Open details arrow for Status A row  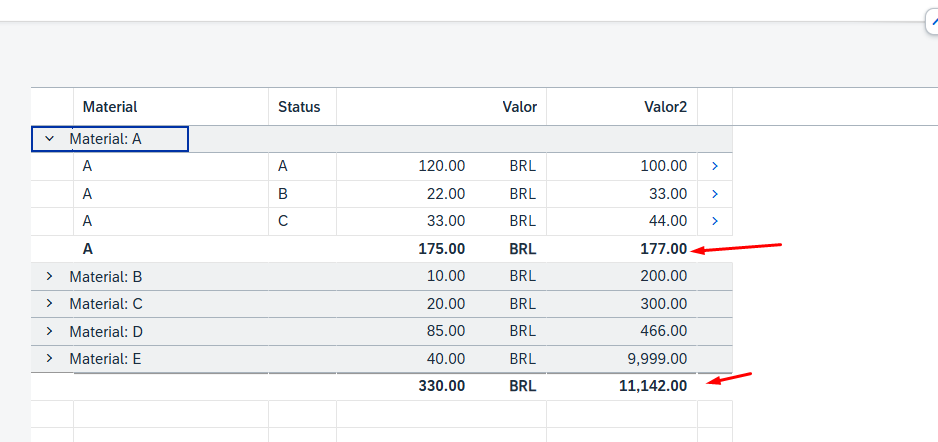(714, 166)
